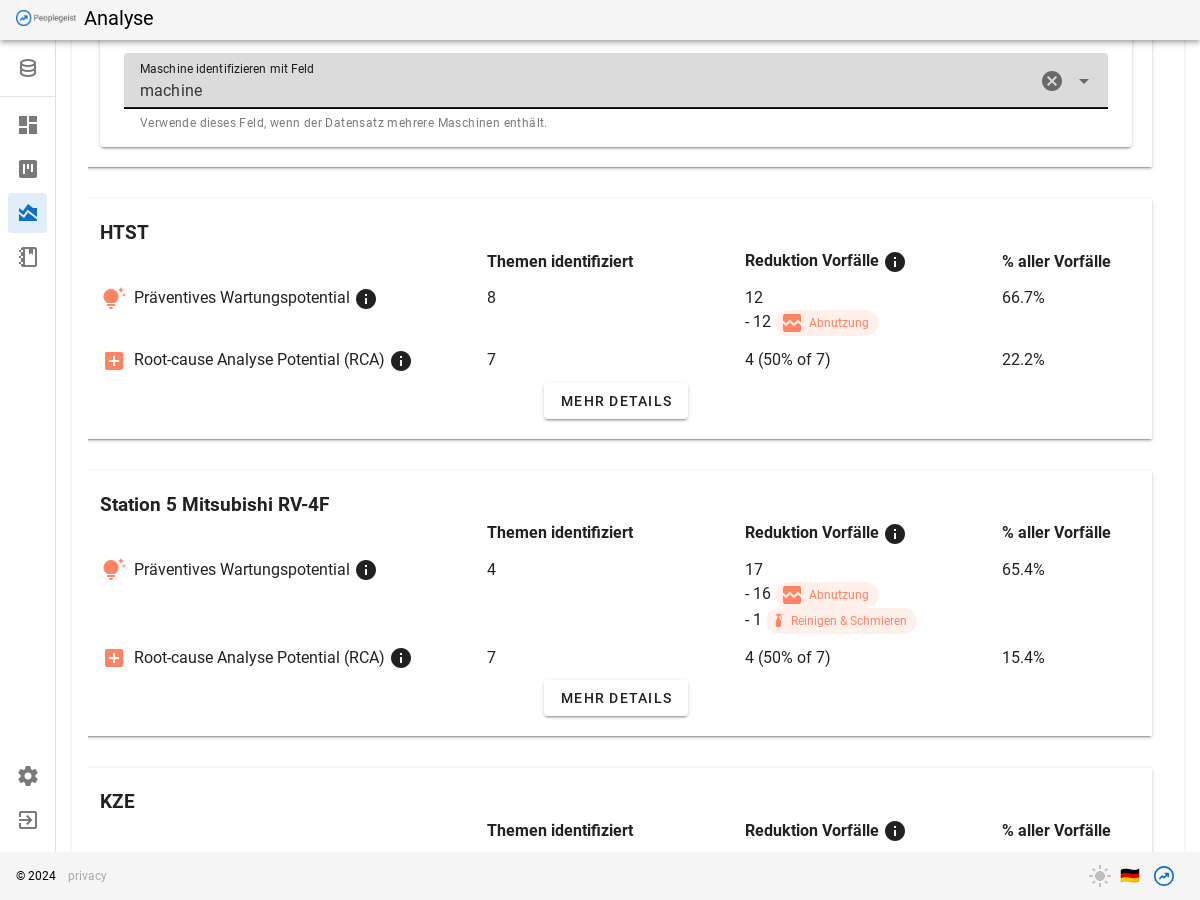Click the logout icon in sidebar

[28, 820]
